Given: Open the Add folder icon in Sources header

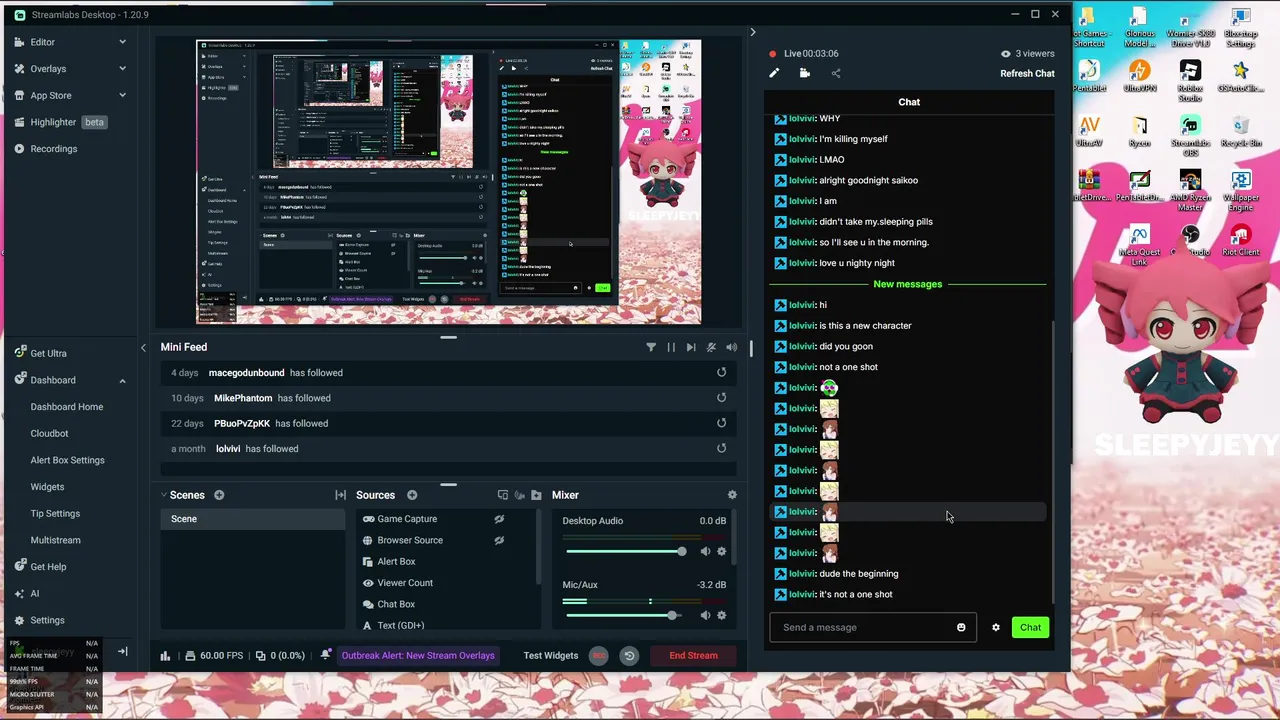Looking at the screenshot, I should 536,495.
